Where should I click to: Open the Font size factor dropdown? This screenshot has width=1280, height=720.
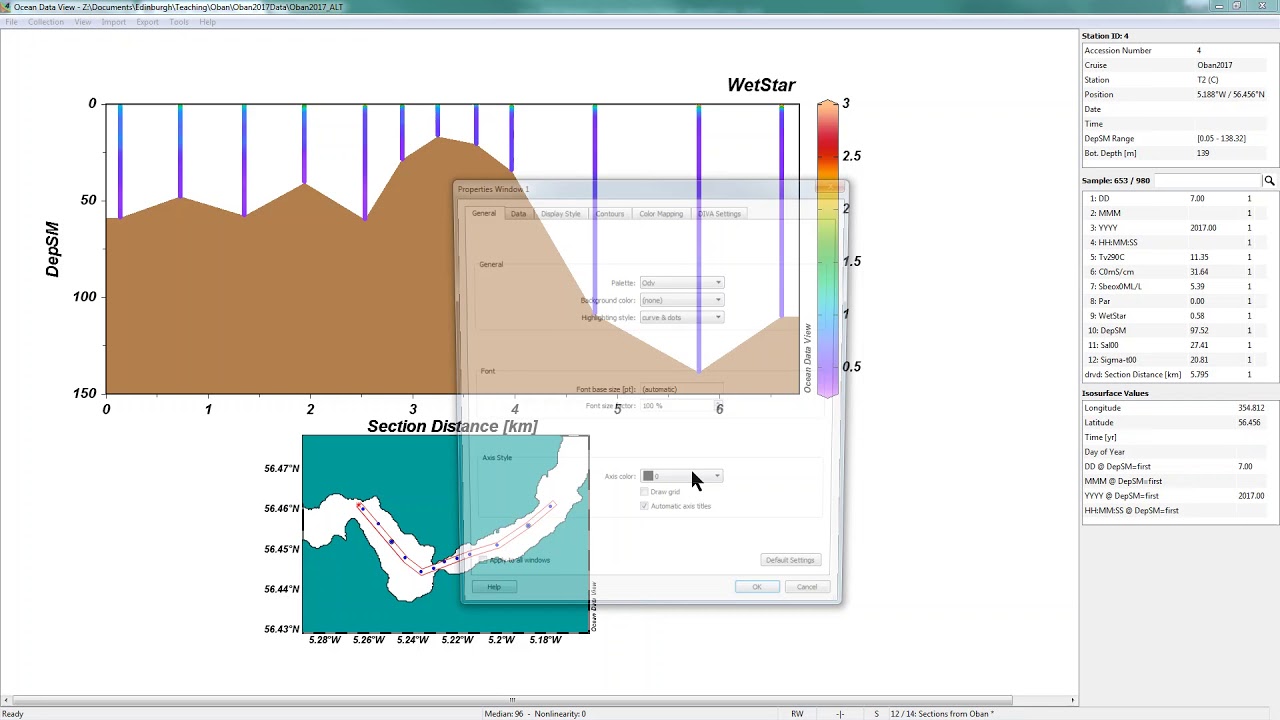[681, 406]
